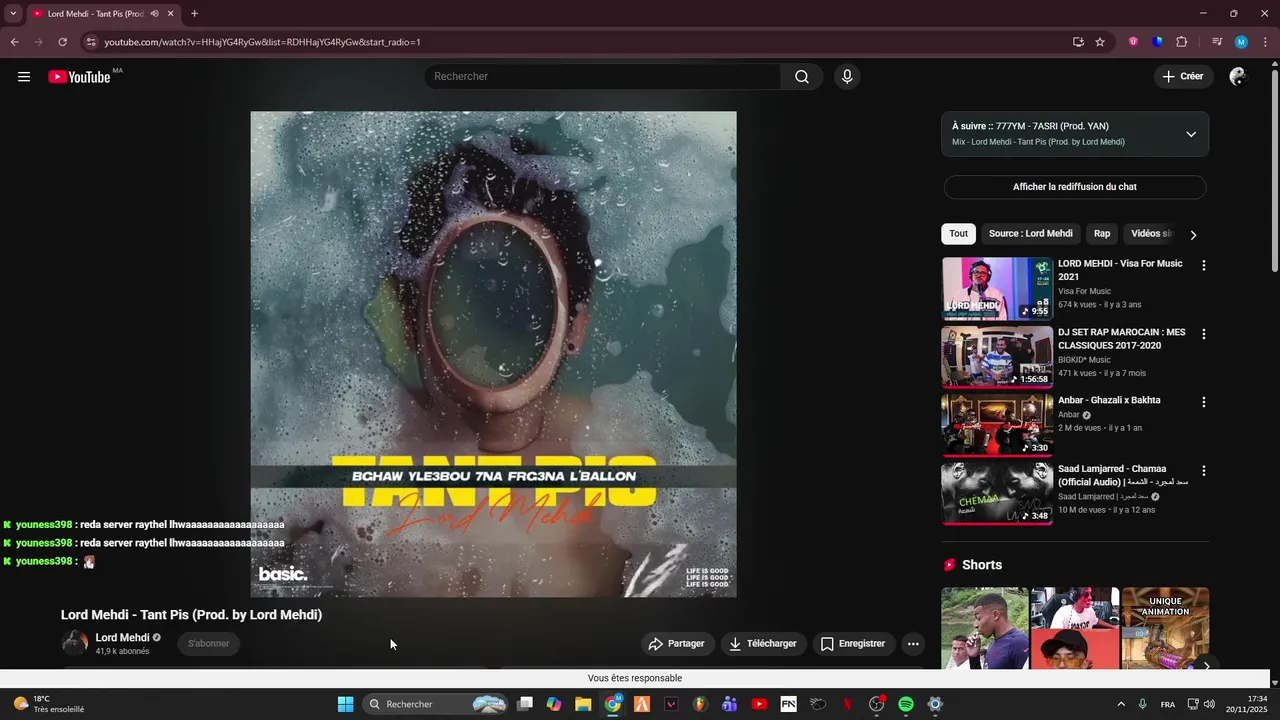Open the YouTube account avatar menu
The width and height of the screenshot is (1280, 720).
[x=1238, y=77]
